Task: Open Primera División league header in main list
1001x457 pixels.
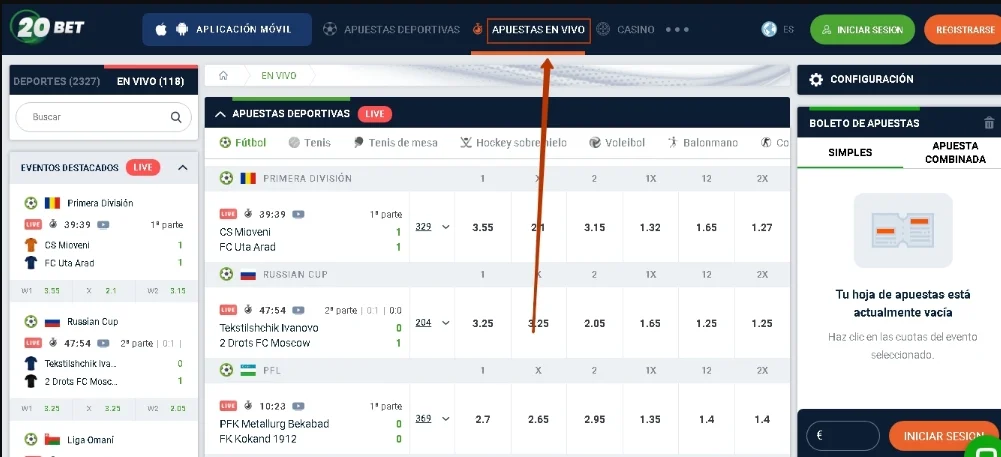Action: (x=307, y=179)
